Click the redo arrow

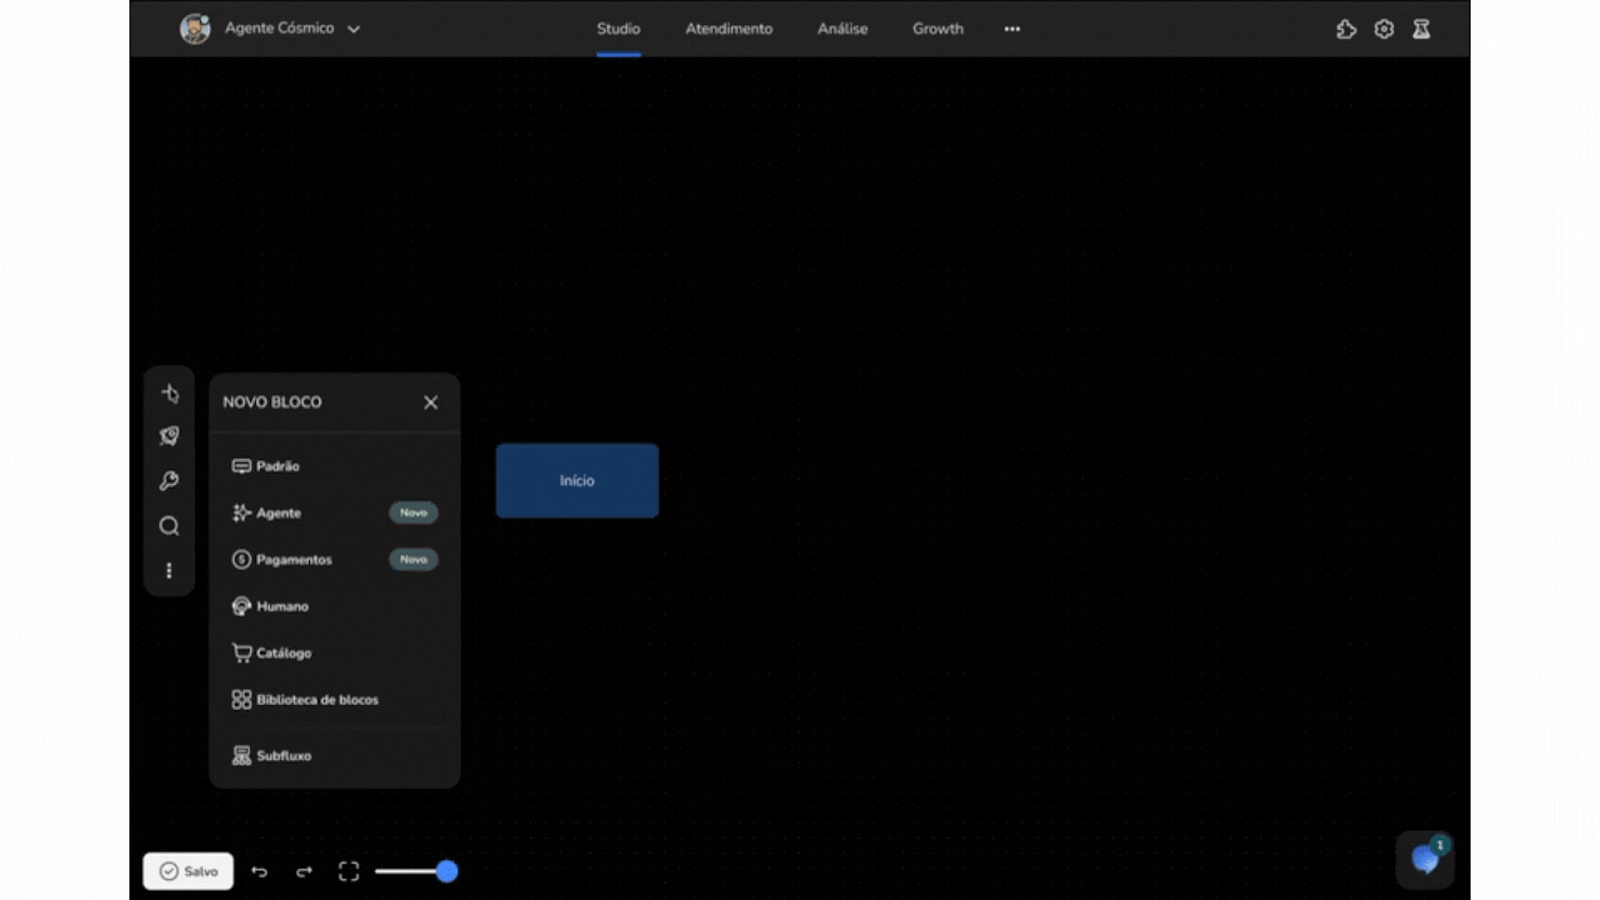(304, 872)
